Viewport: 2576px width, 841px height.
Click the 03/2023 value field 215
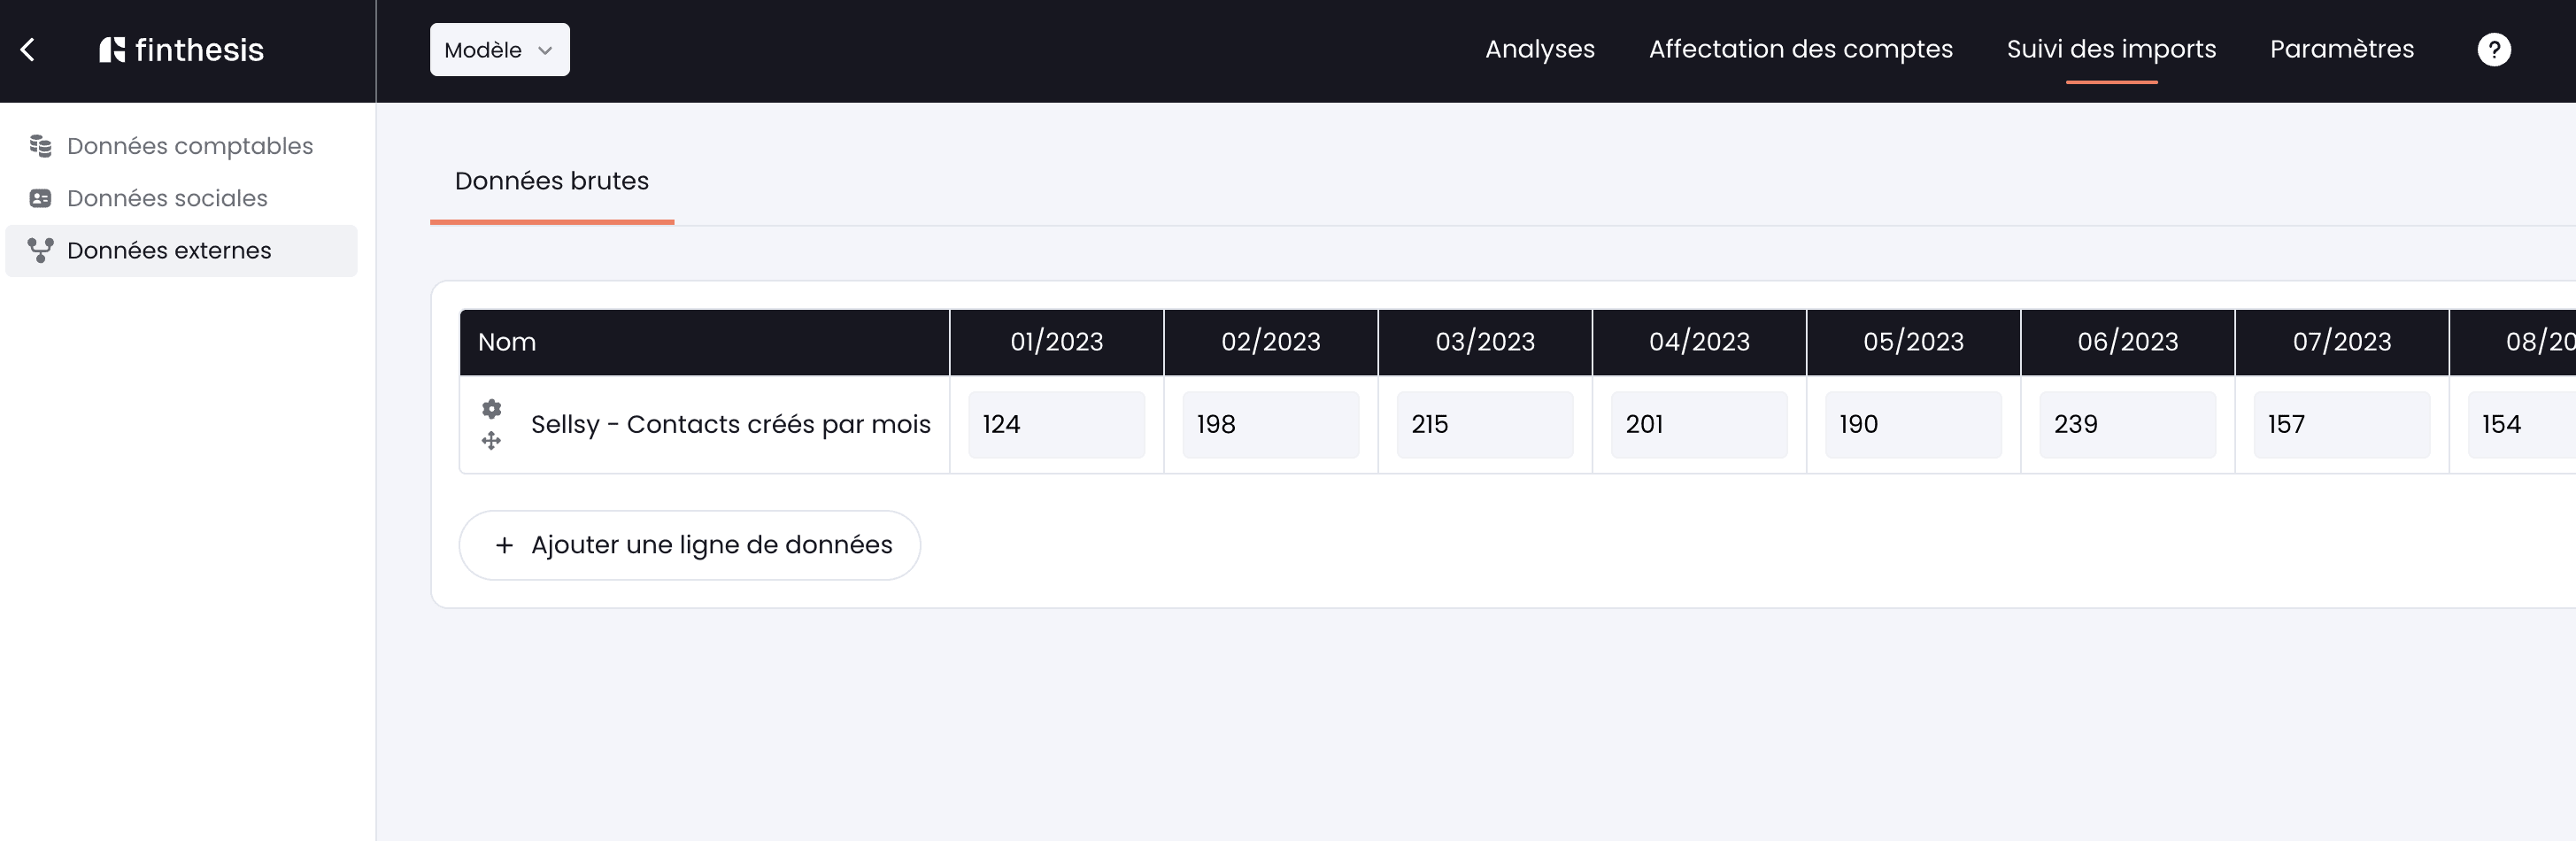(x=1484, y=424)
